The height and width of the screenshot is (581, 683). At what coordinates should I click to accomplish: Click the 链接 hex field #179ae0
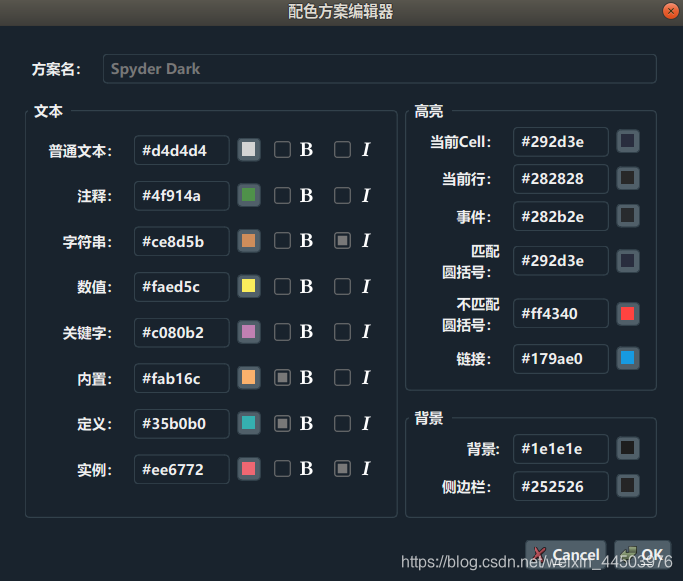561,358
